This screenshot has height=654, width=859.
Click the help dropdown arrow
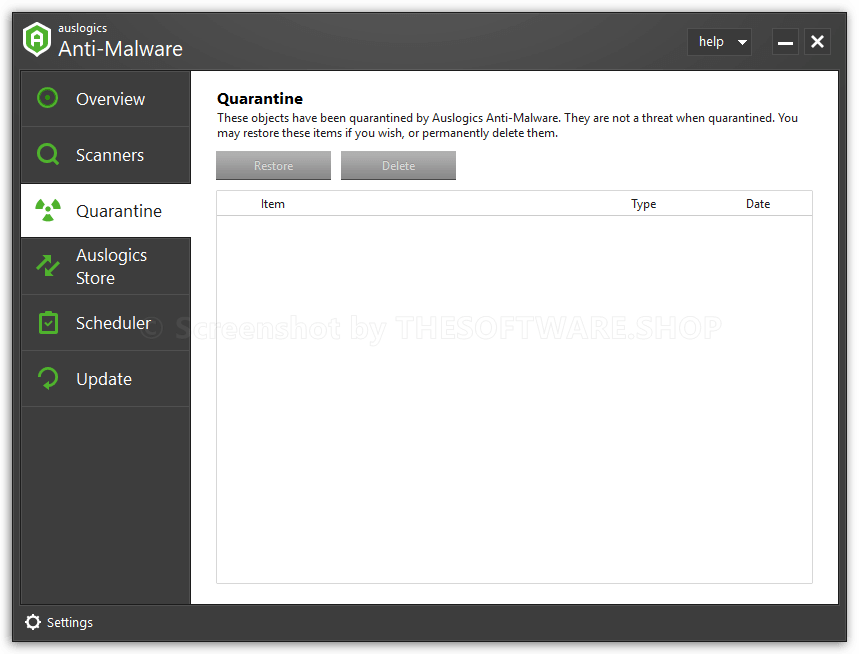[742, 42]
